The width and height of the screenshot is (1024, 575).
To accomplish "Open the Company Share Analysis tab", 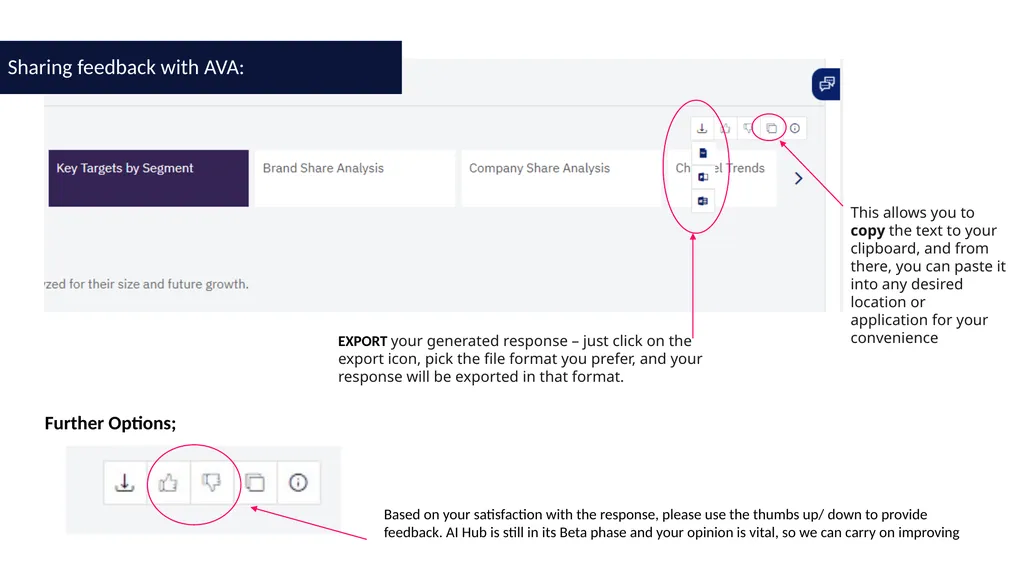I will coord(561,178).
